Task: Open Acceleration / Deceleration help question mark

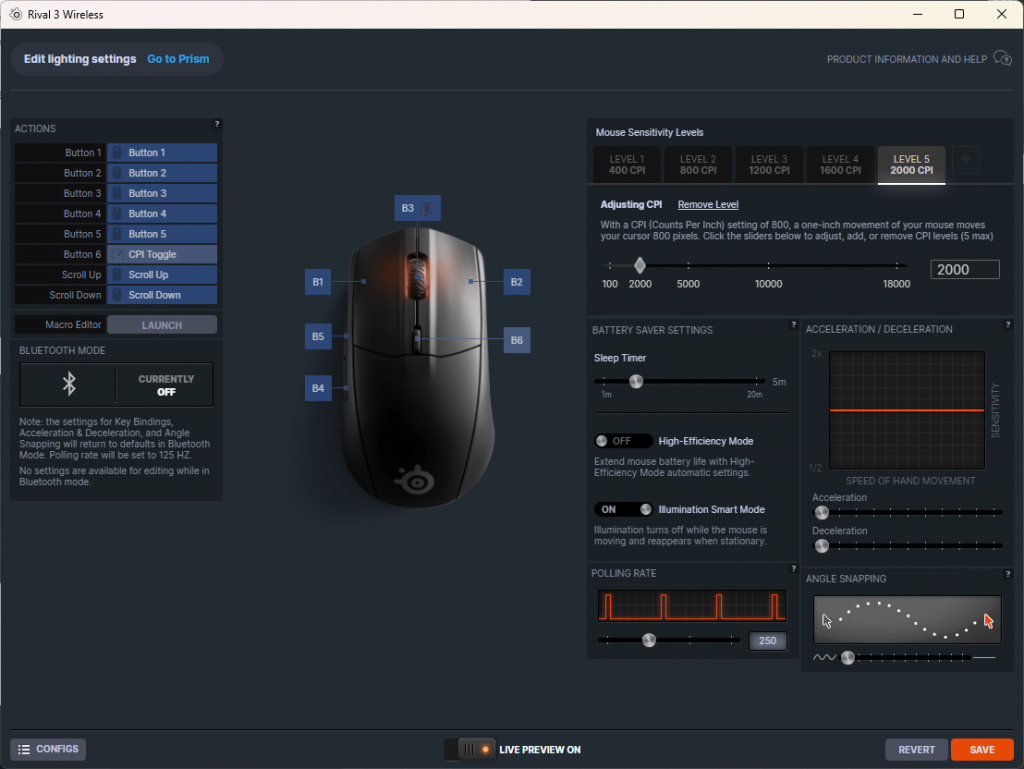Action: (x=1008, y=324)
